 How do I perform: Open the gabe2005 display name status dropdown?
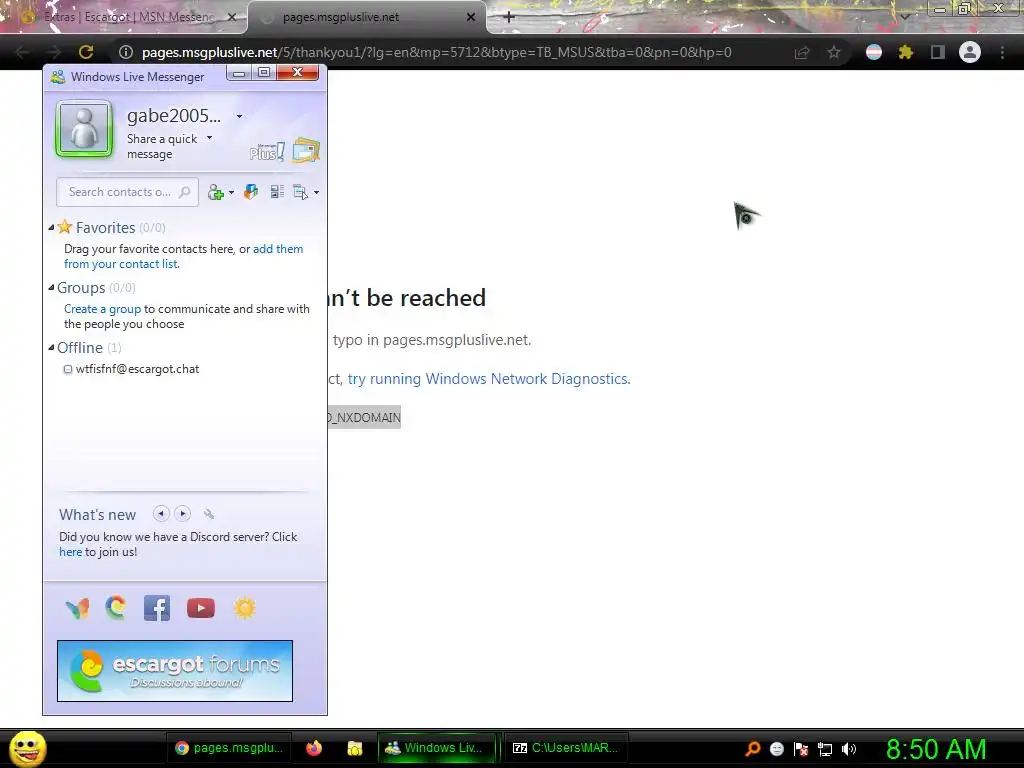(x=239, y=116)
